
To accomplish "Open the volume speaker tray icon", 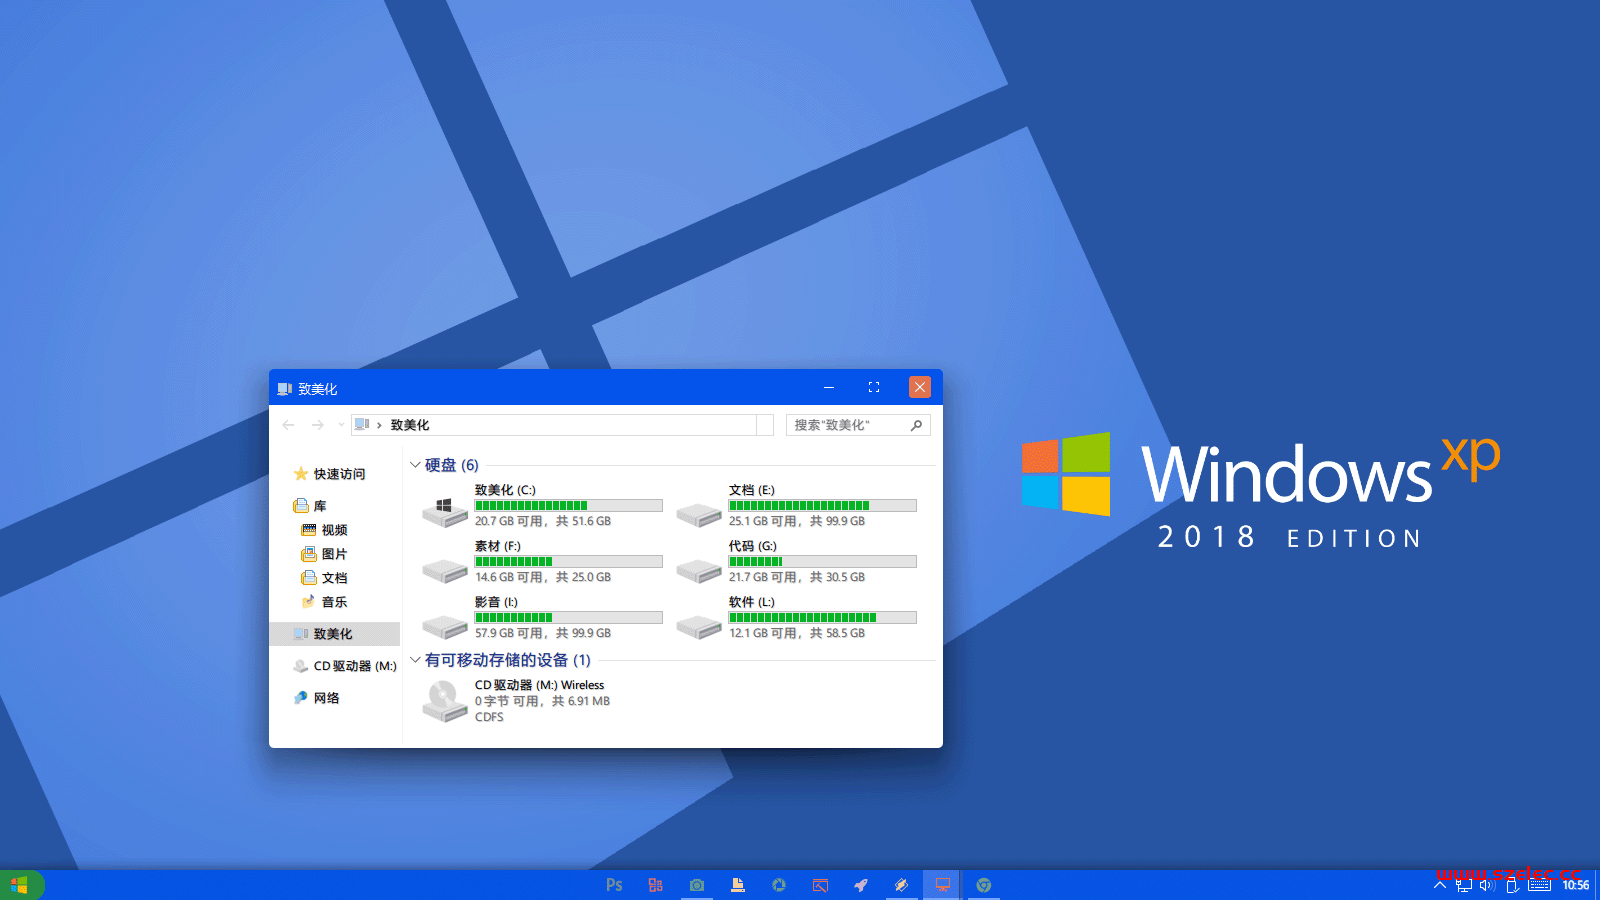I will pos(1487,885).
